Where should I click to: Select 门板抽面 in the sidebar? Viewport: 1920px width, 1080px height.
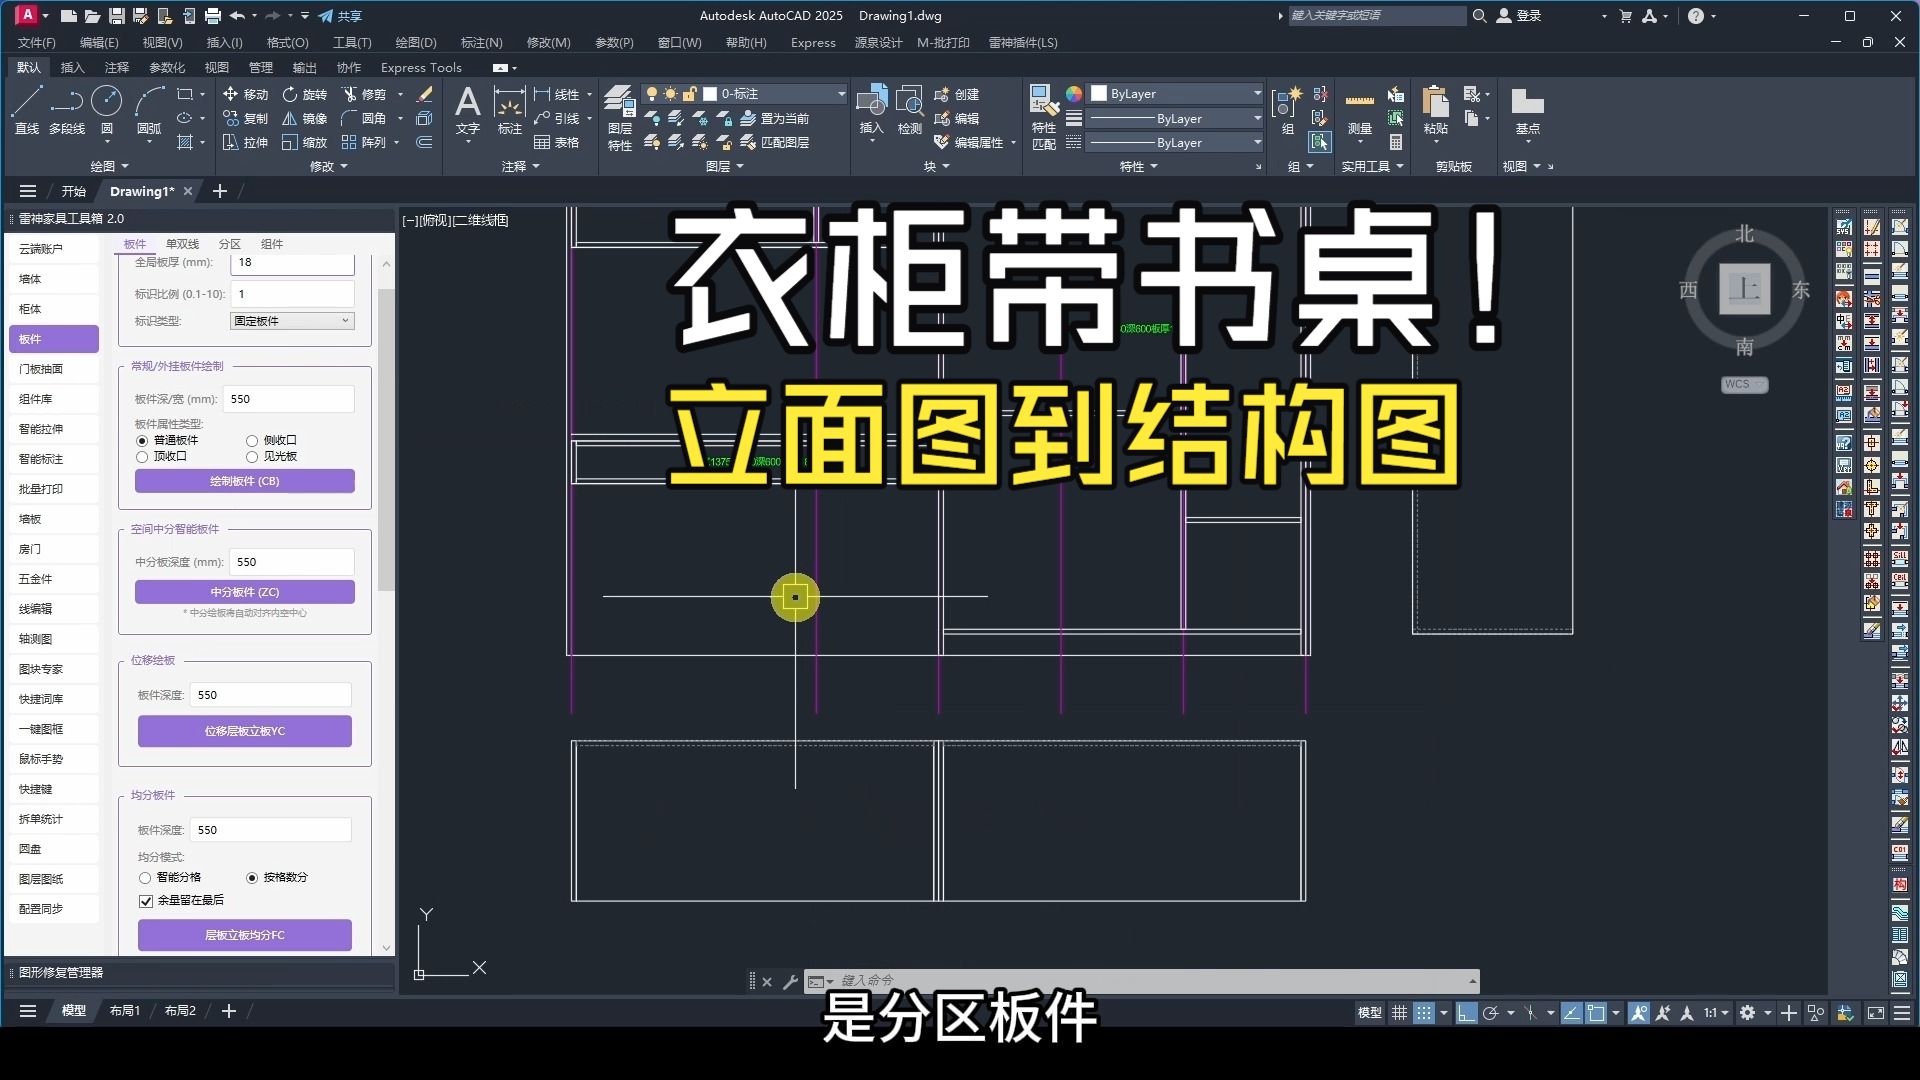click(54, 369)
